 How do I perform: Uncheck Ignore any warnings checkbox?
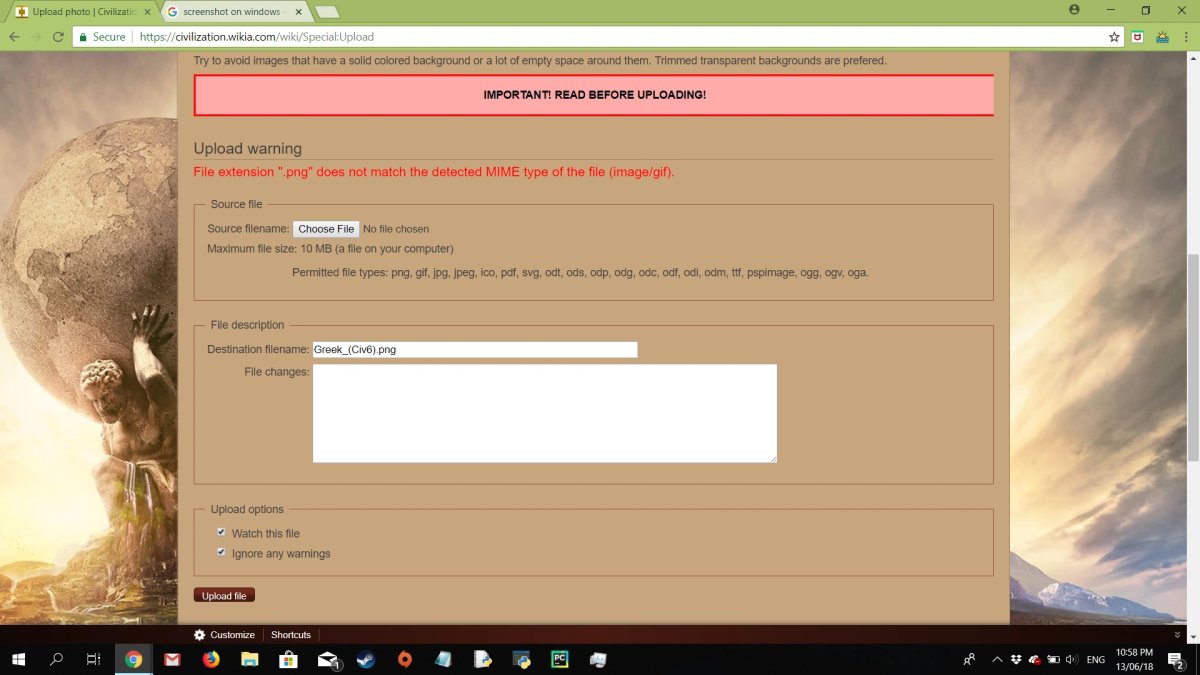[x=221, y=552]
